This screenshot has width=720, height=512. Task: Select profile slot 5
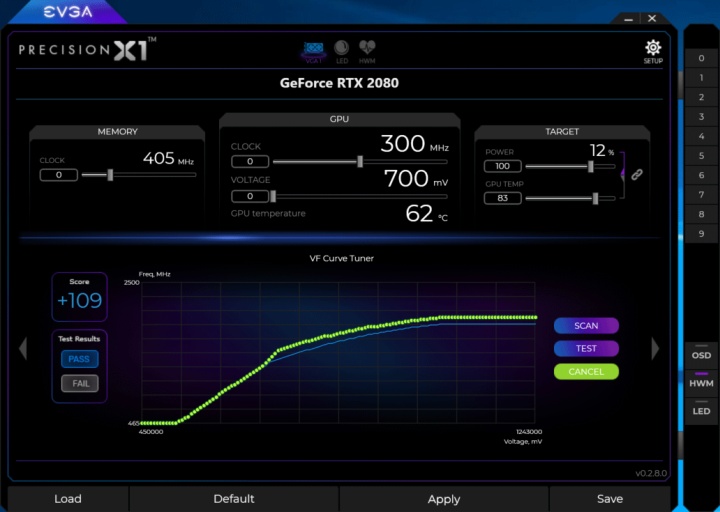pyautogui.click(x=701, y=156)
